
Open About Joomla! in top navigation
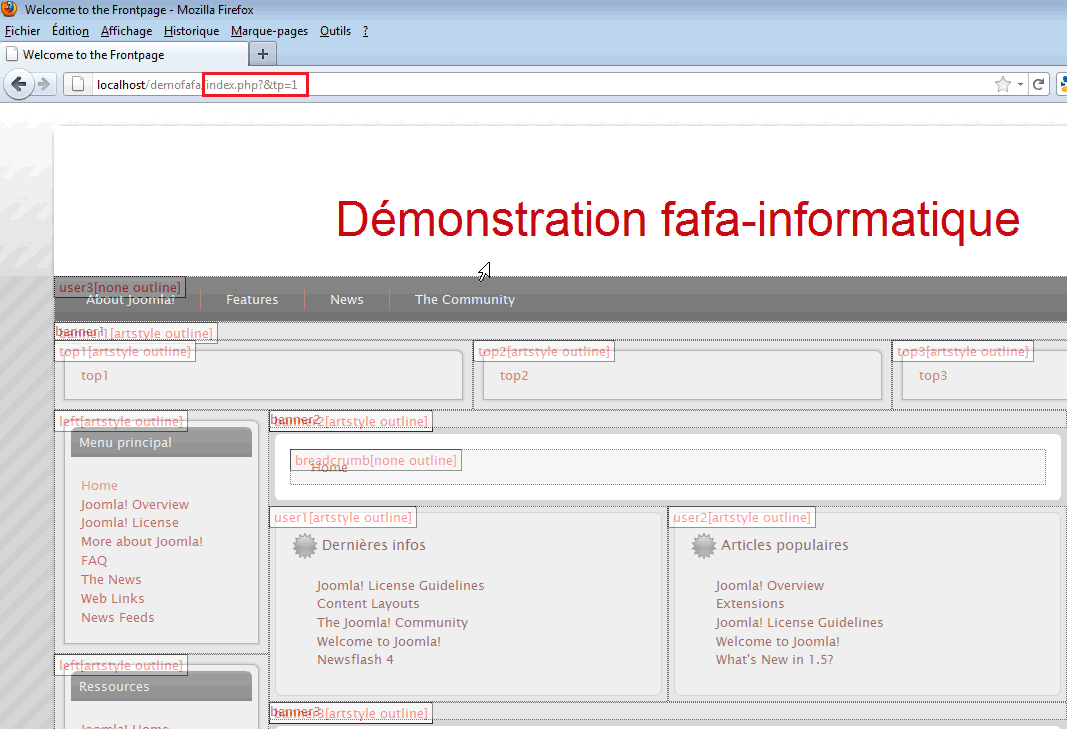point(130,299)
